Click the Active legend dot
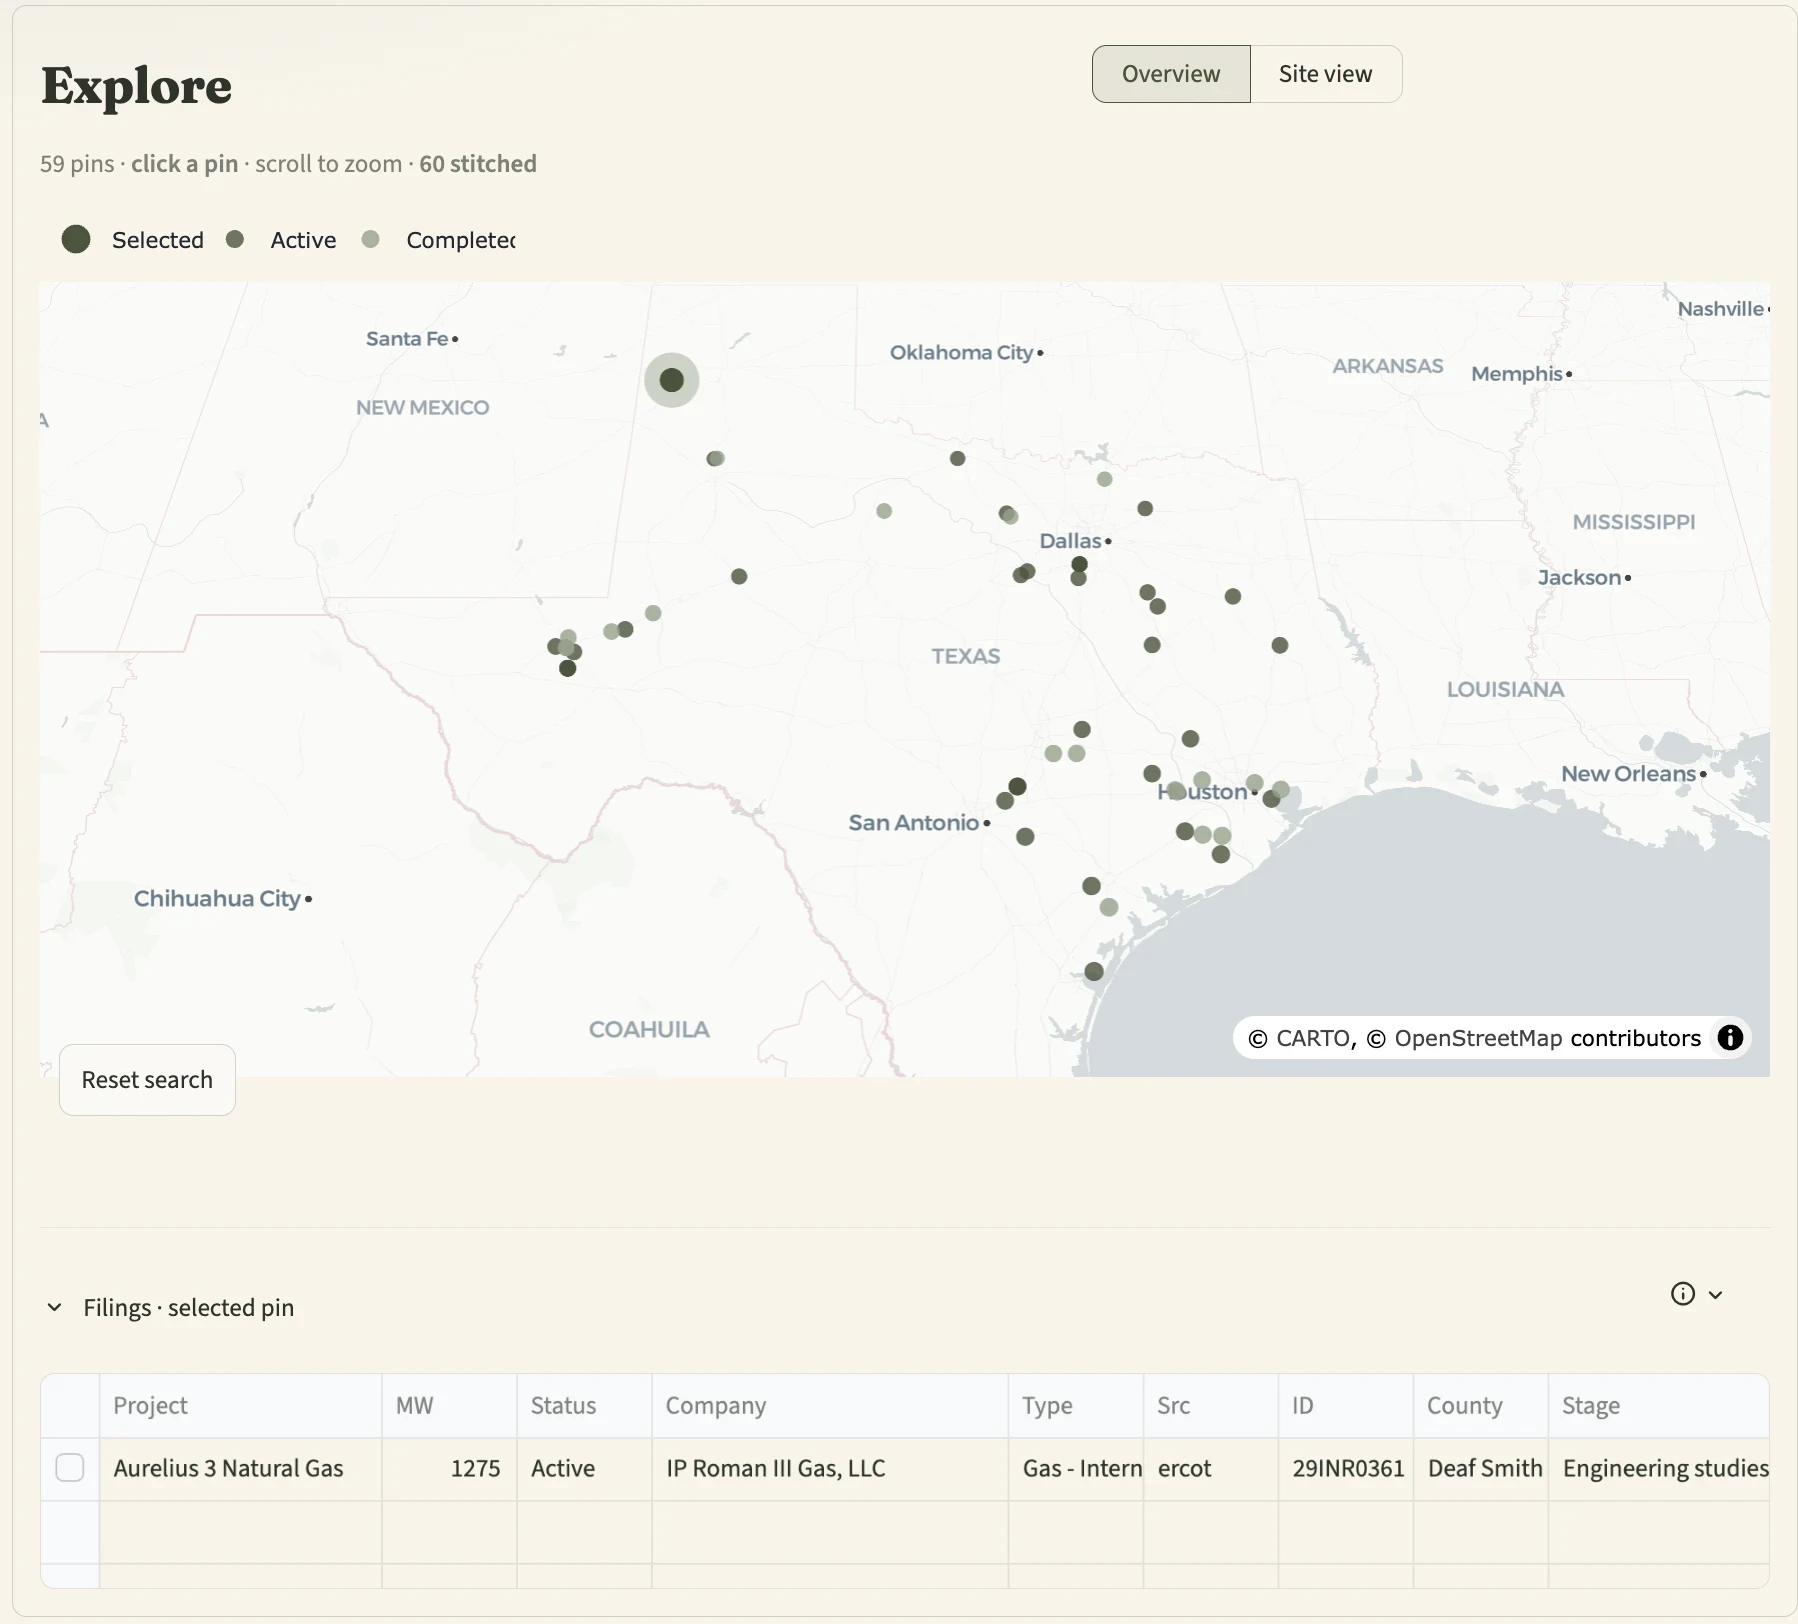The height and width of the screenshot is (1624, 1798). [235, 239]
